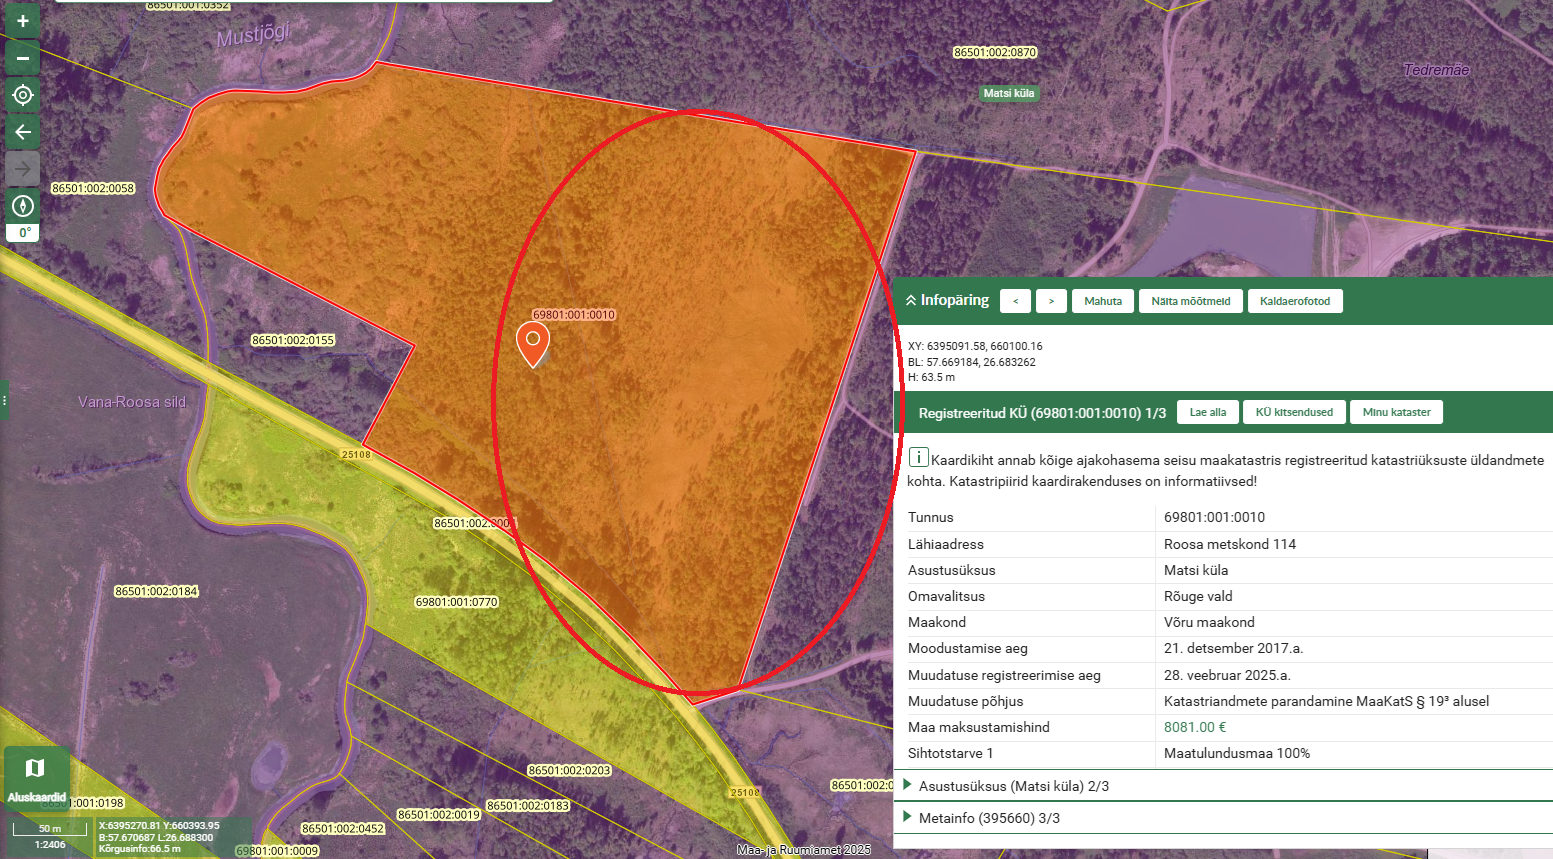The width and height of the screenshot is (1553, 859).
Task: Show previous info query result
Action: (x=1015, y=301)
